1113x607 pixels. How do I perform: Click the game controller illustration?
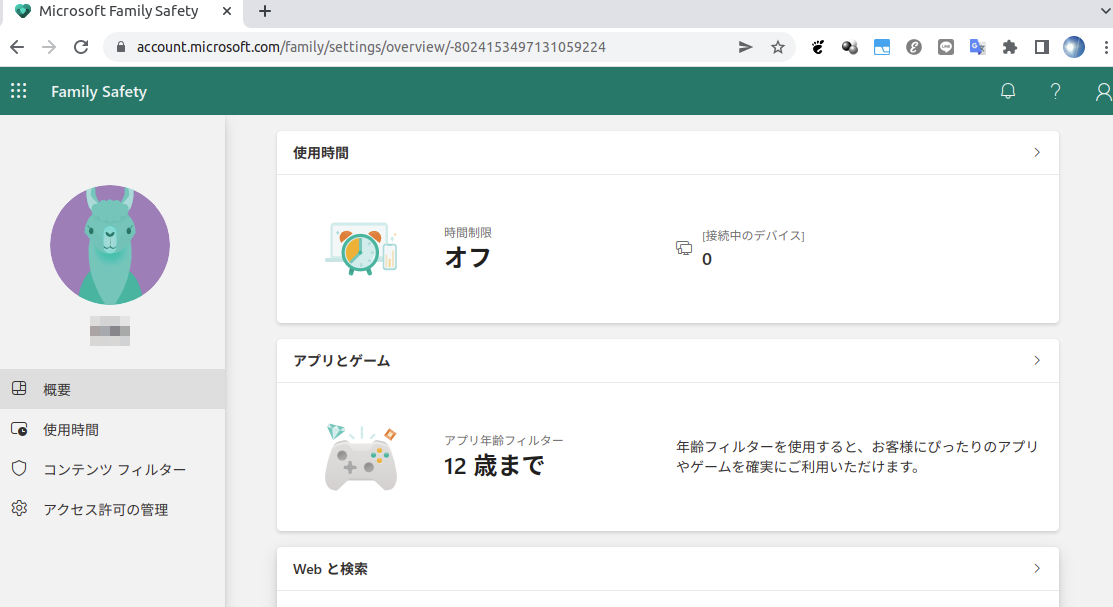(x=361, y=456)
